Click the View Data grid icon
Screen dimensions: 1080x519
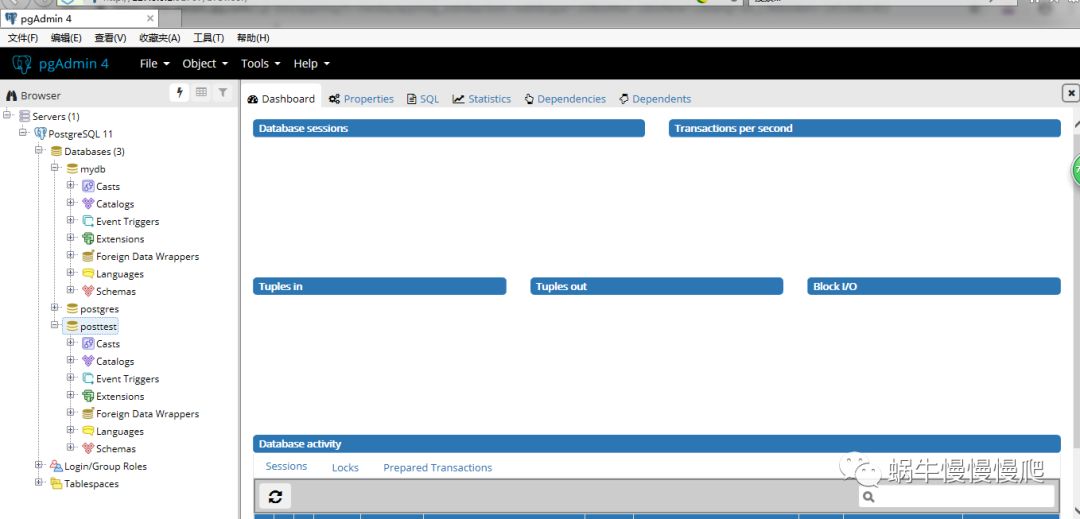point(201,92)
